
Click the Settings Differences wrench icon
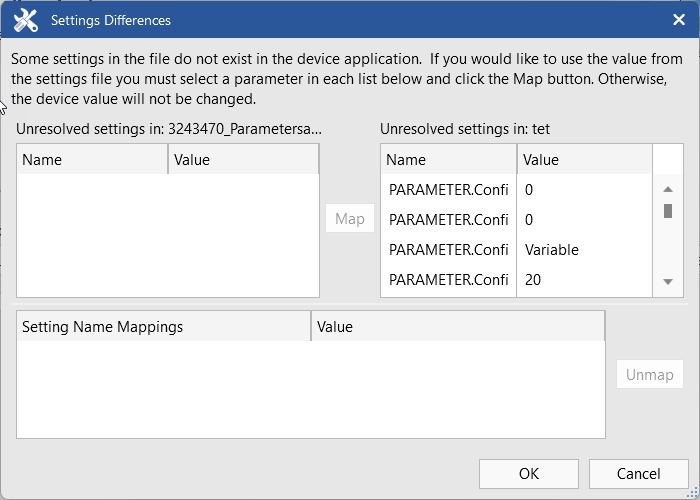pos(26,20)
